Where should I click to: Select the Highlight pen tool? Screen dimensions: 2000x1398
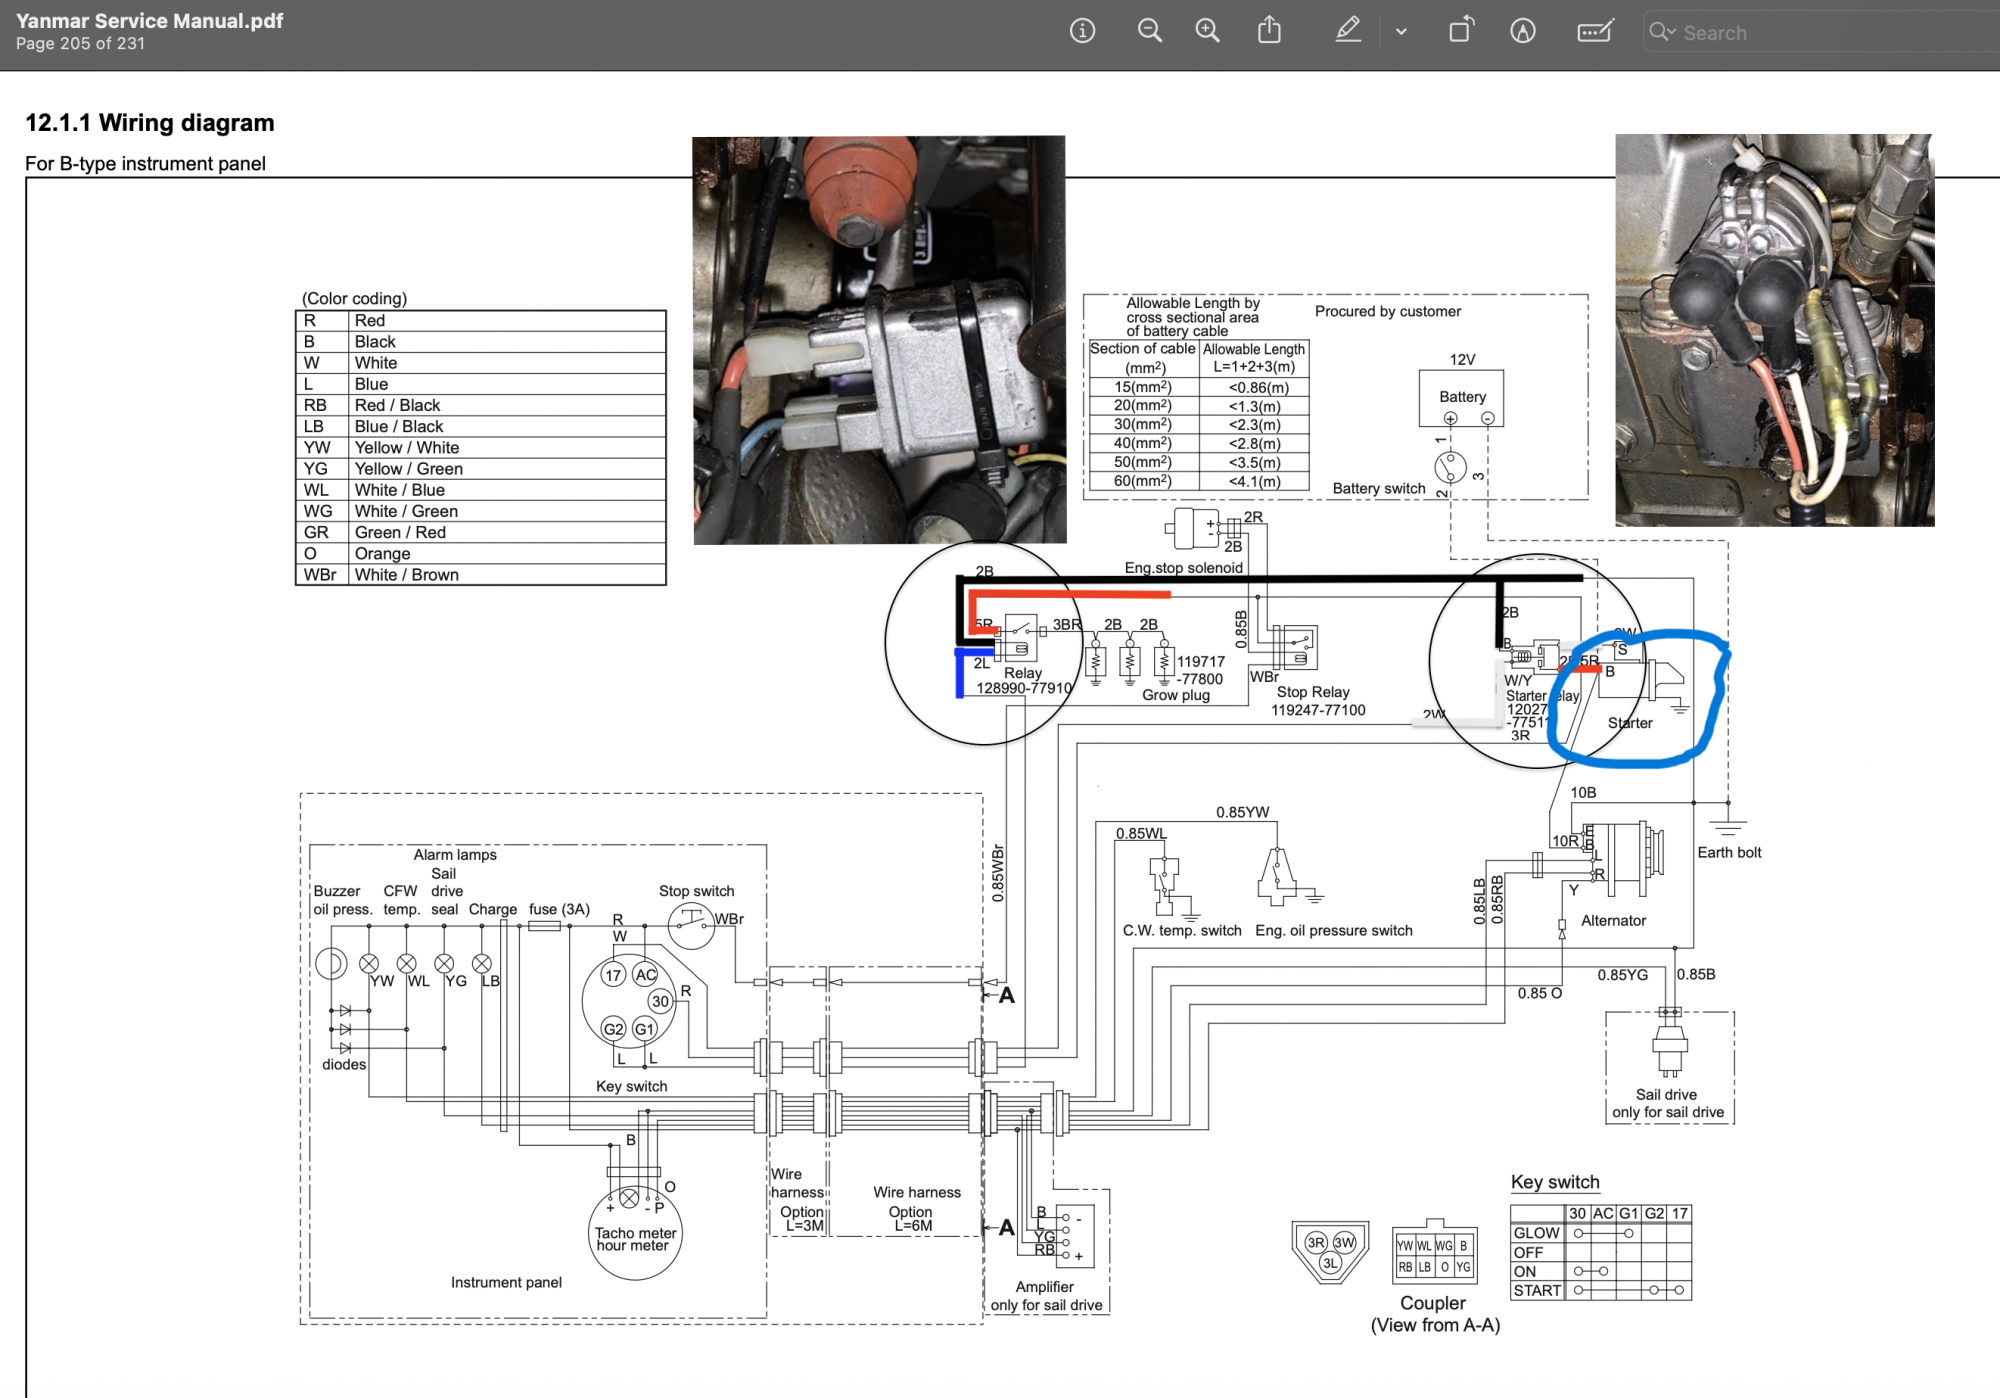click(x=1348, y=31)
